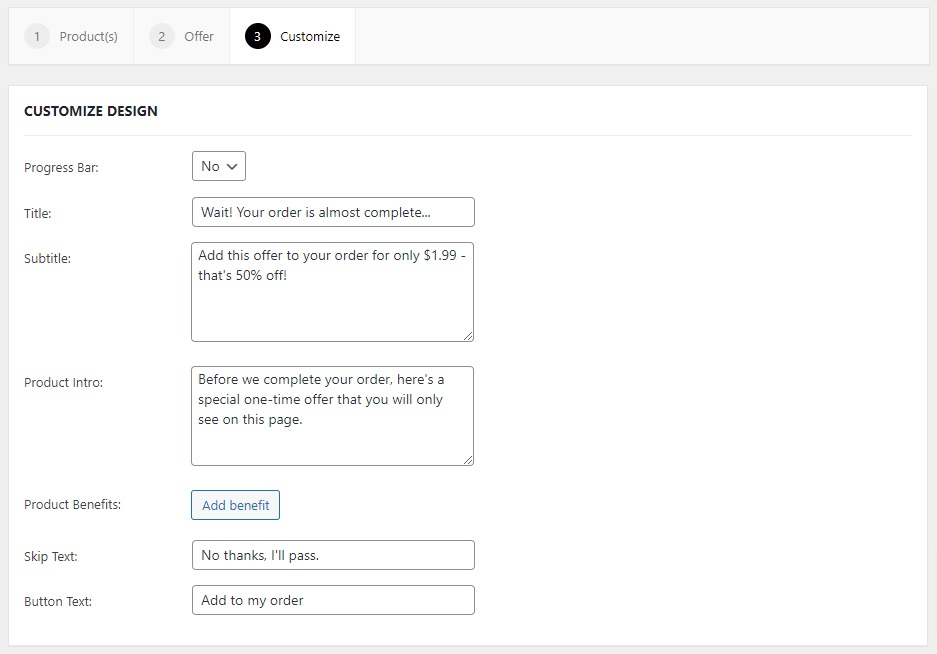Click the resize grip on Product Intro textarea
This screenshot has width=937, height=654.
(468, 458)
